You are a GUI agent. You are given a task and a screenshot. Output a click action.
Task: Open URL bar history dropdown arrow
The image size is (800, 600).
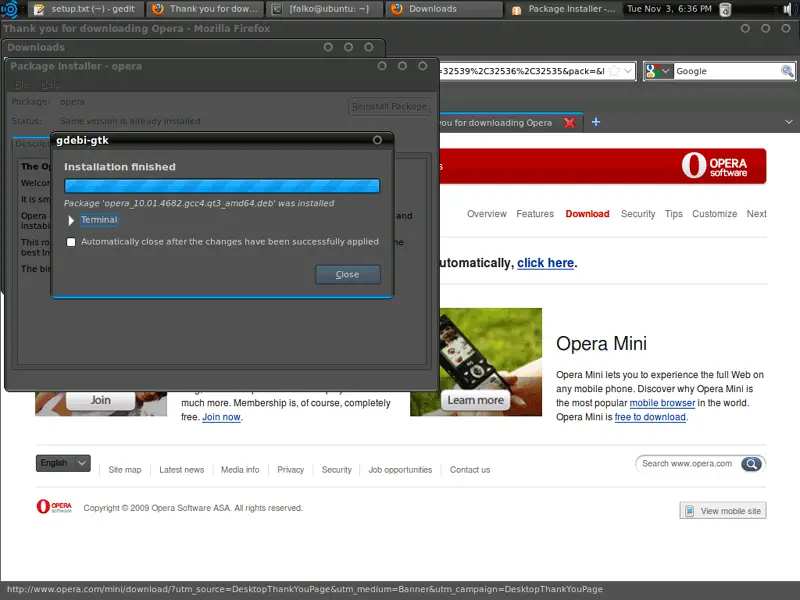tap(629, 71)
